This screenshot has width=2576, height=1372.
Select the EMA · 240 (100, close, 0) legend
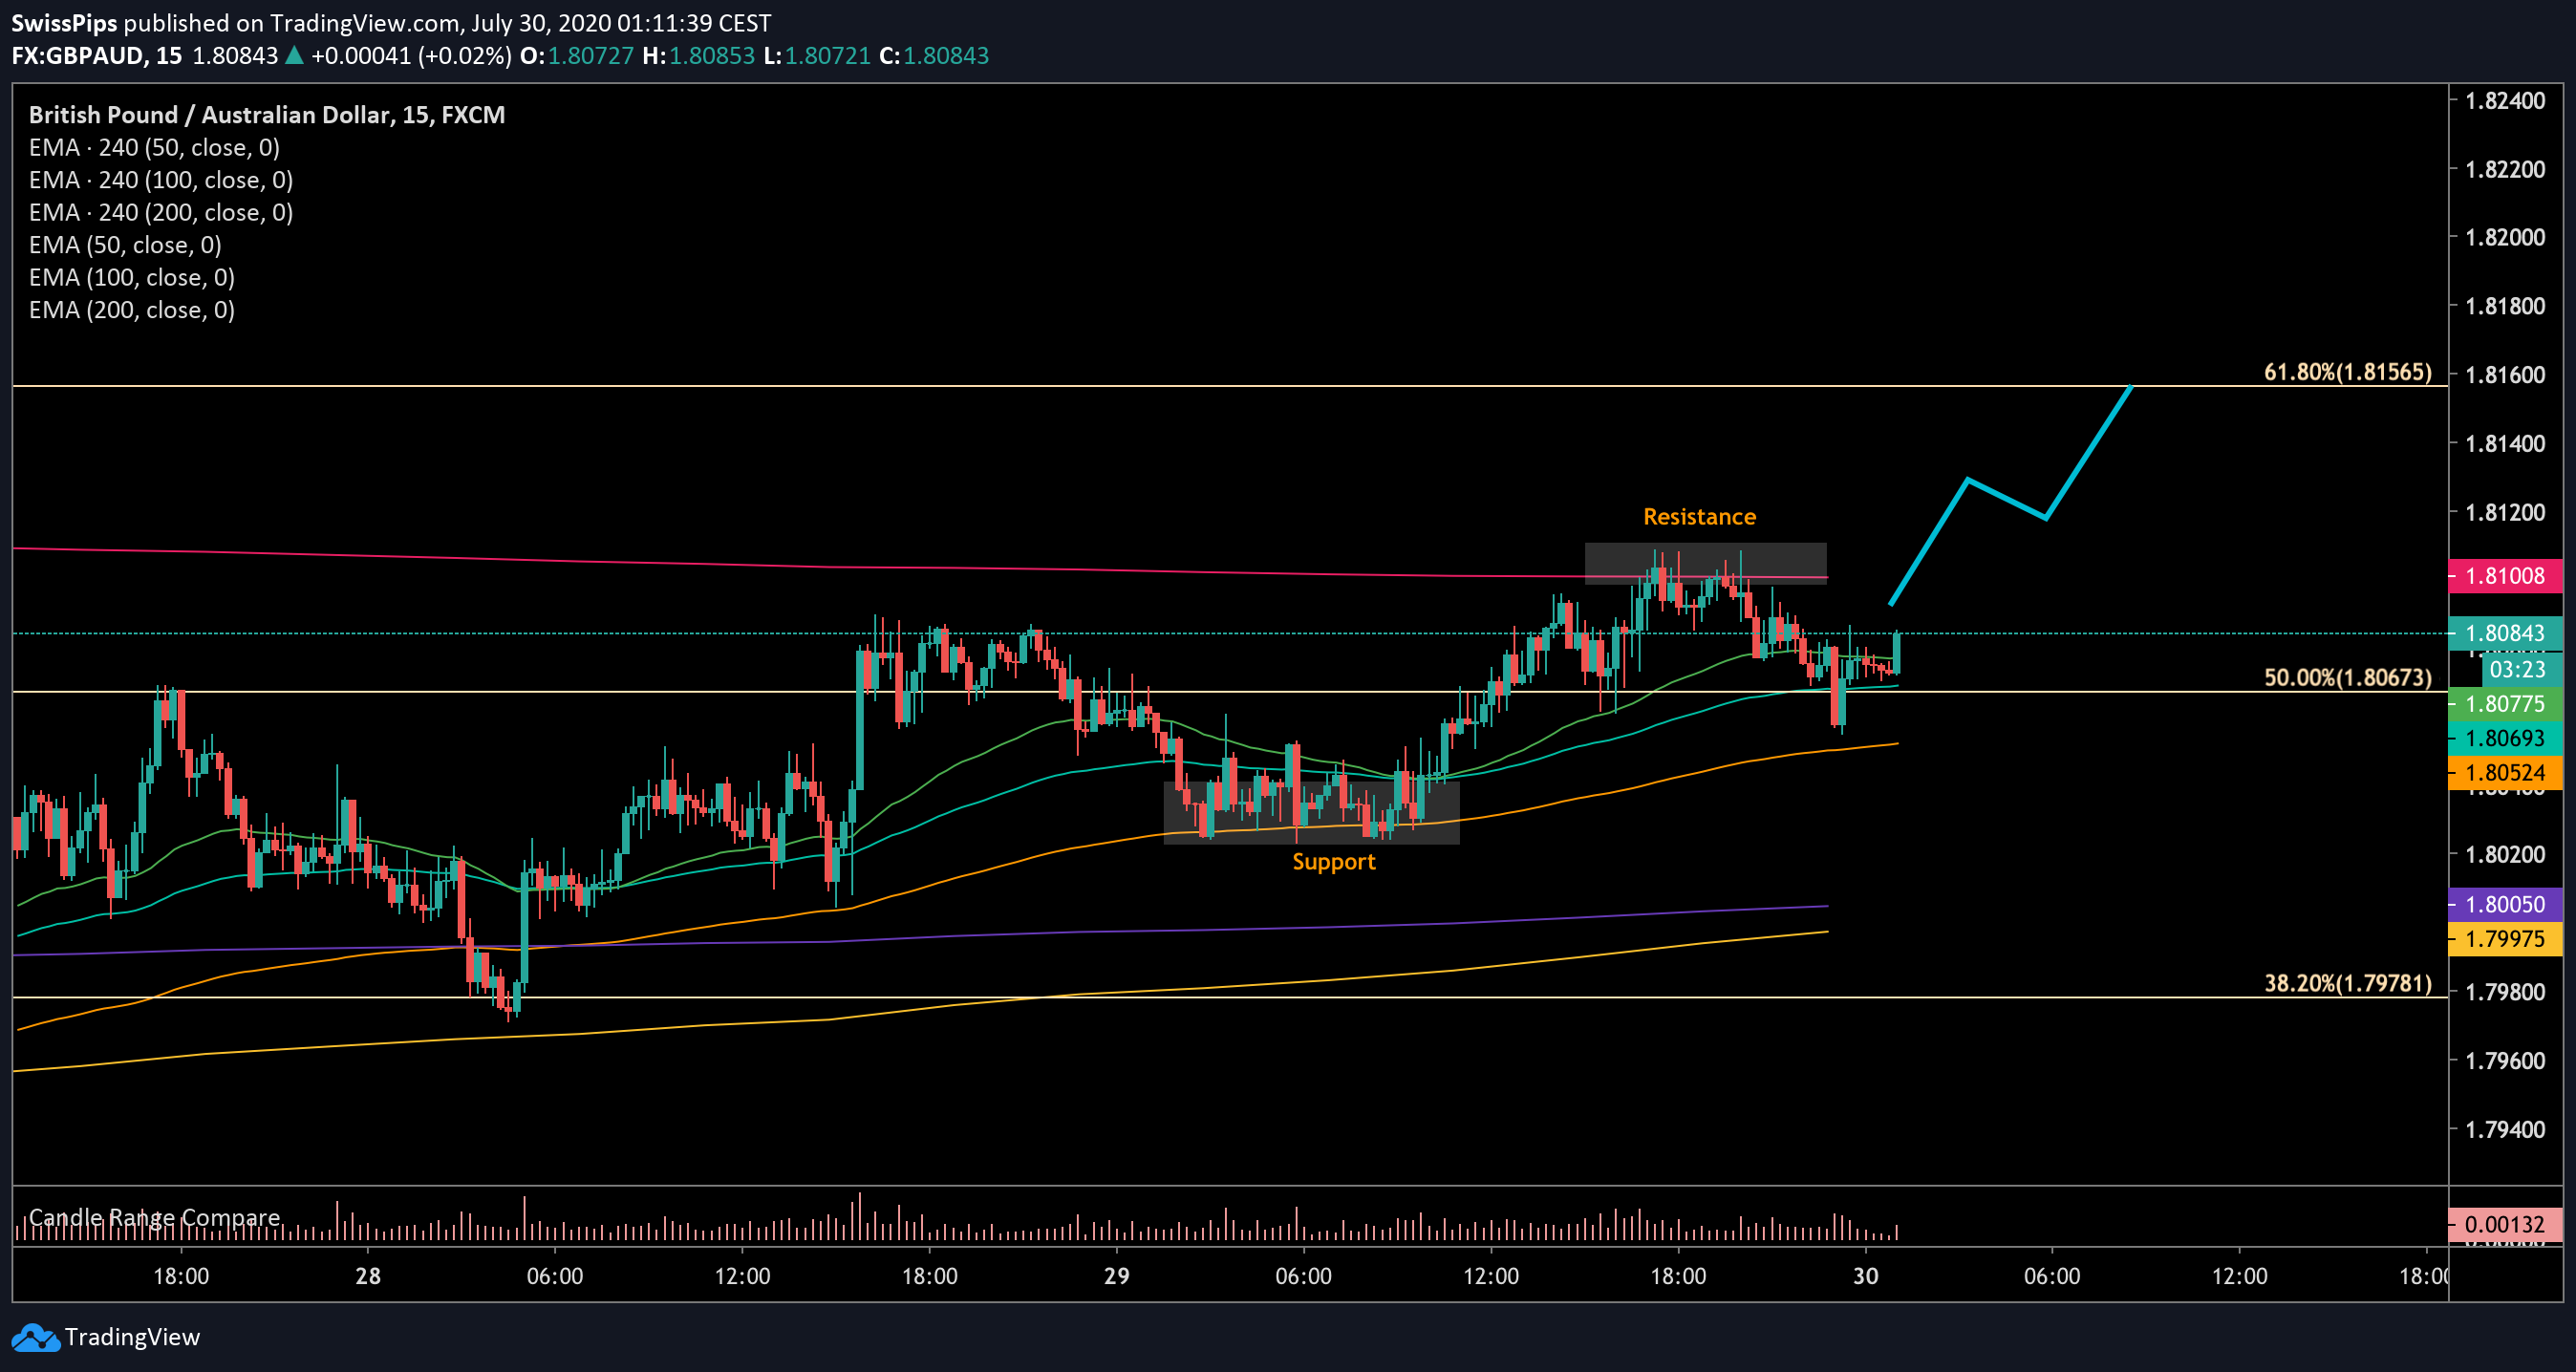(x=161, y=180)
